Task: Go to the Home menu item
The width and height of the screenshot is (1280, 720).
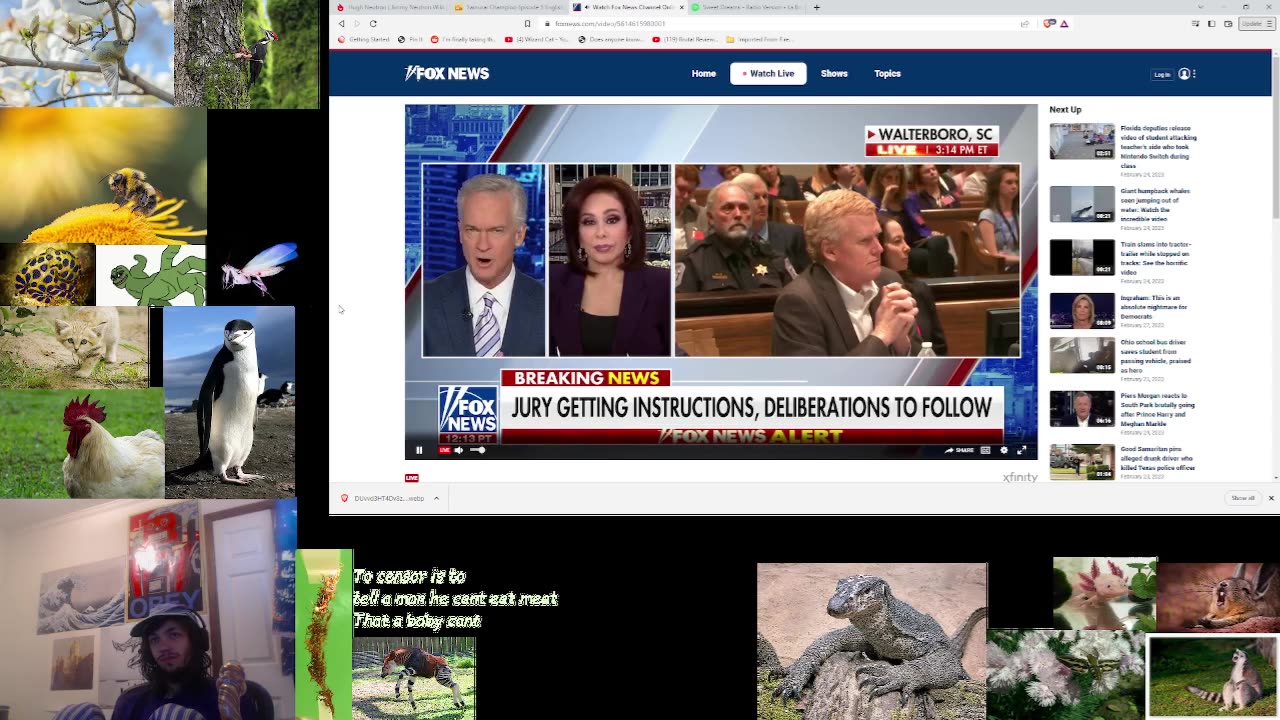Action: [x=704, y=73]
